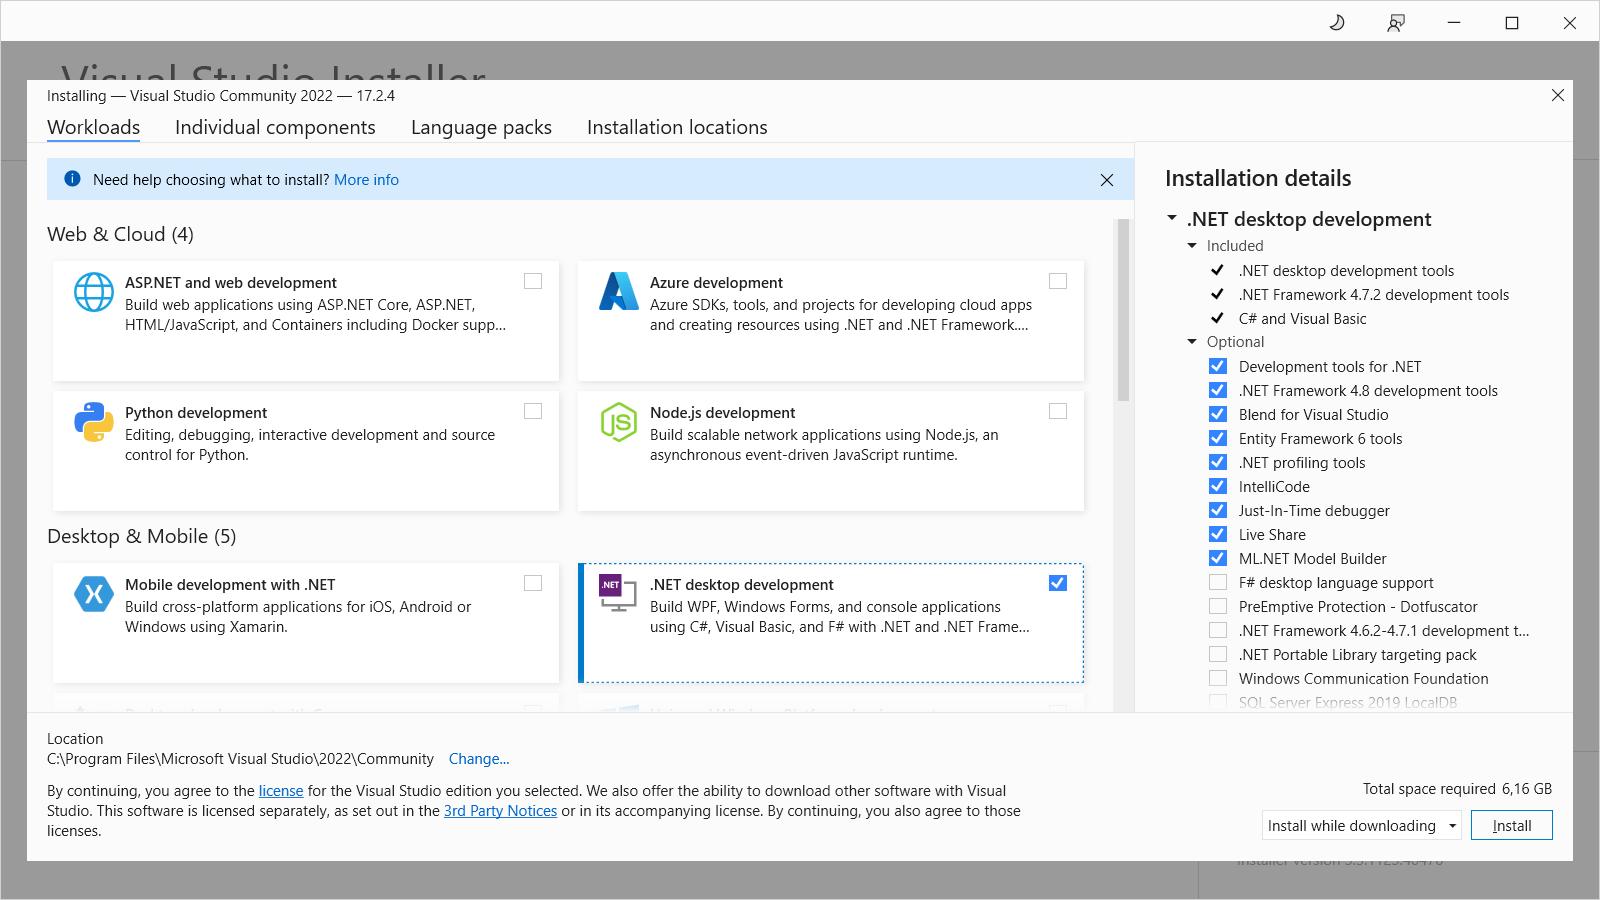Click the .NET desktop development icon

click(x=618, y=593)
